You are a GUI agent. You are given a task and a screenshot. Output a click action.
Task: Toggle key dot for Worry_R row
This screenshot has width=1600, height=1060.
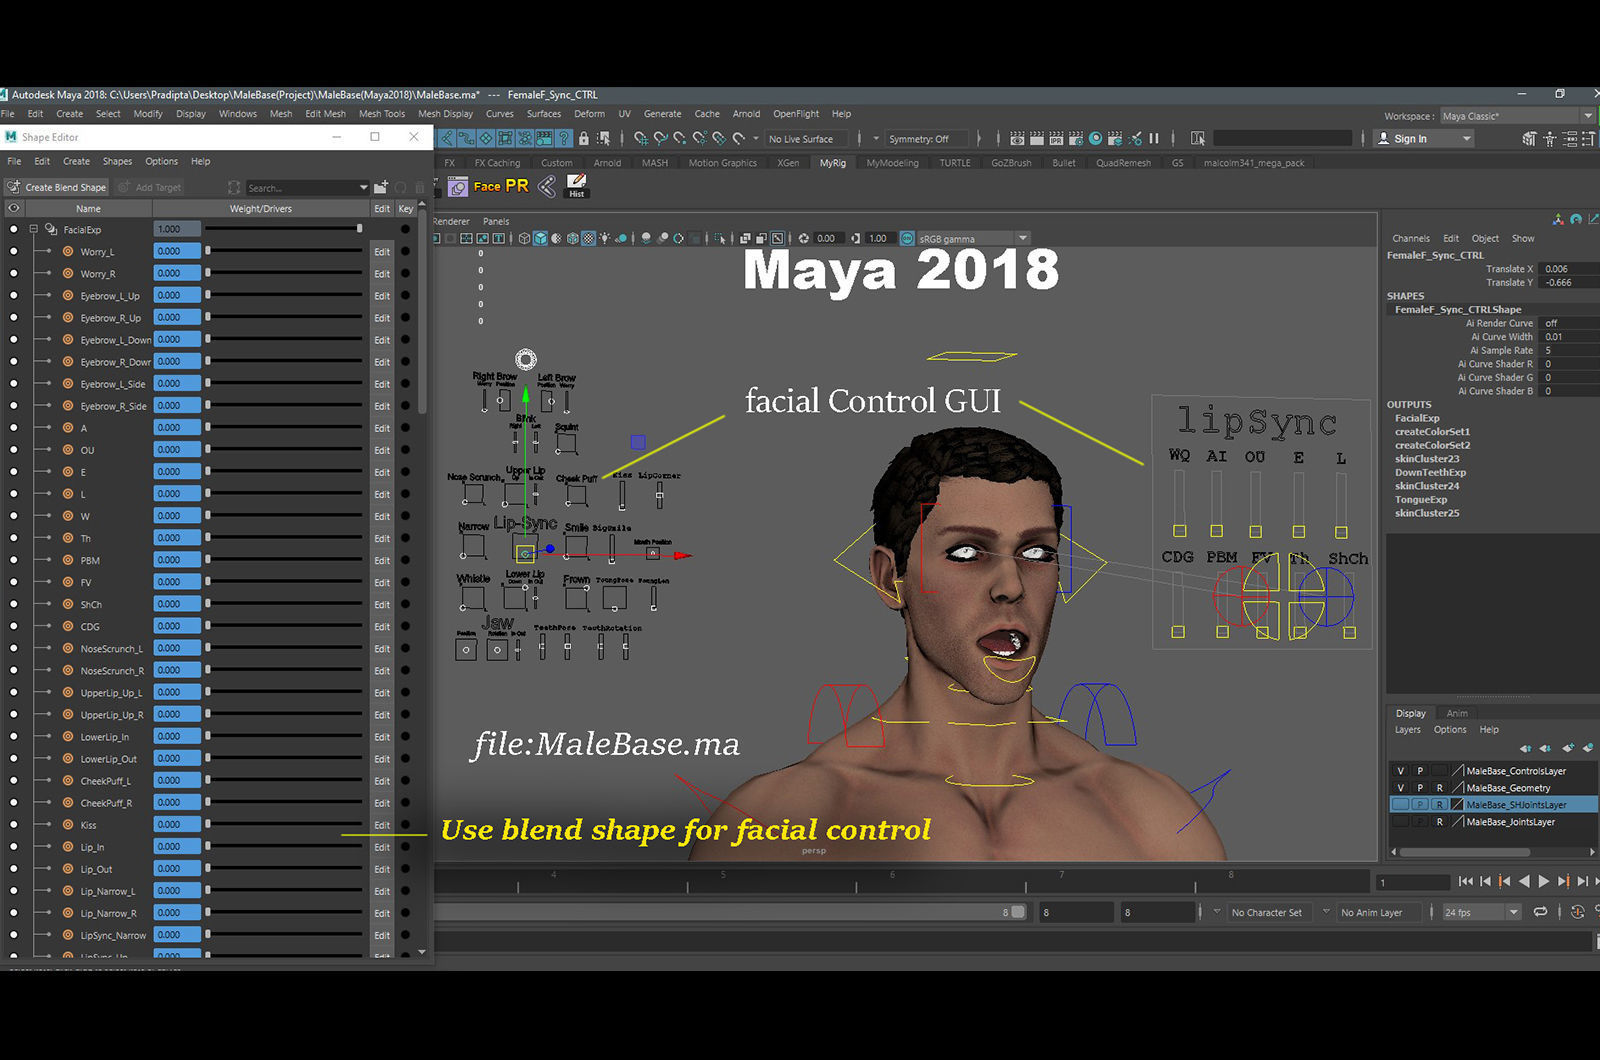tap(405, 273)
